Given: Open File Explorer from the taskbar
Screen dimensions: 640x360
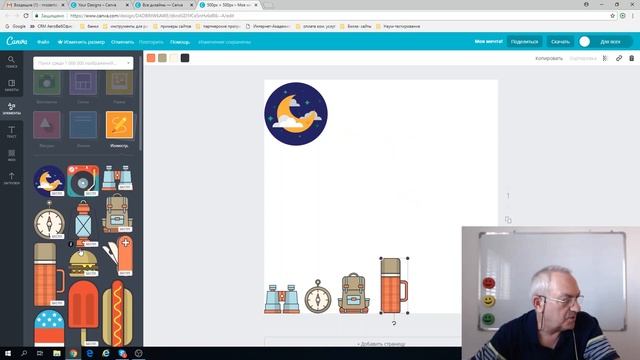Looking at the screenshot, I should [x=57, y=353].
